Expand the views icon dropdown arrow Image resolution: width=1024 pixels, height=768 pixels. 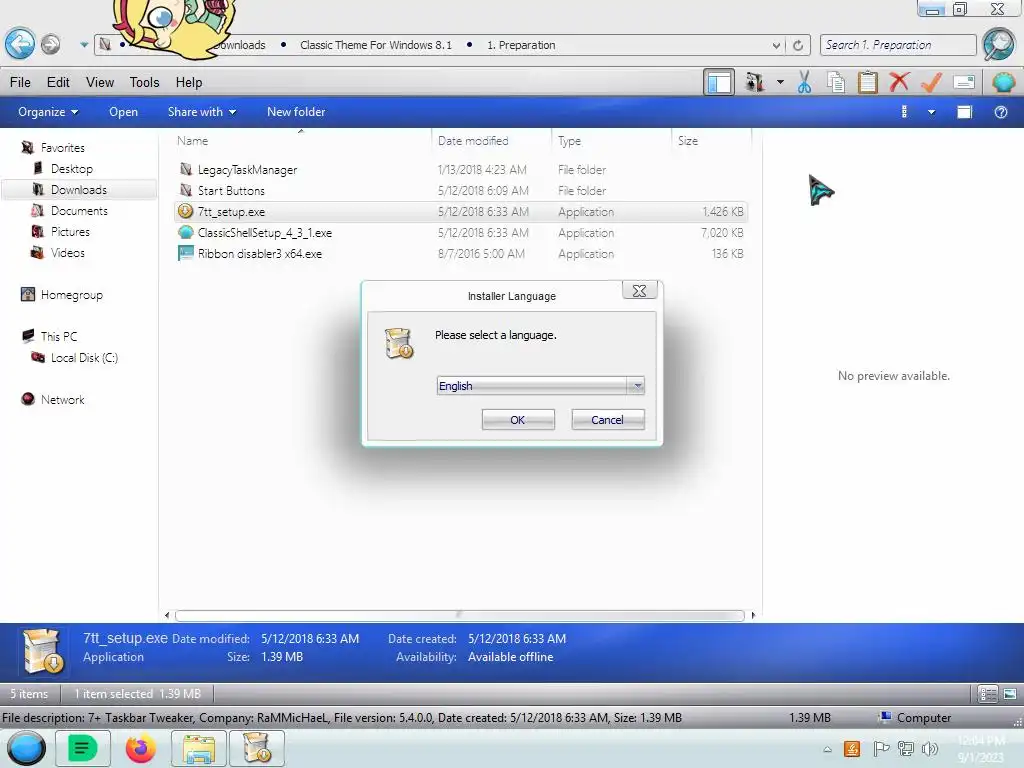[780, 82]
